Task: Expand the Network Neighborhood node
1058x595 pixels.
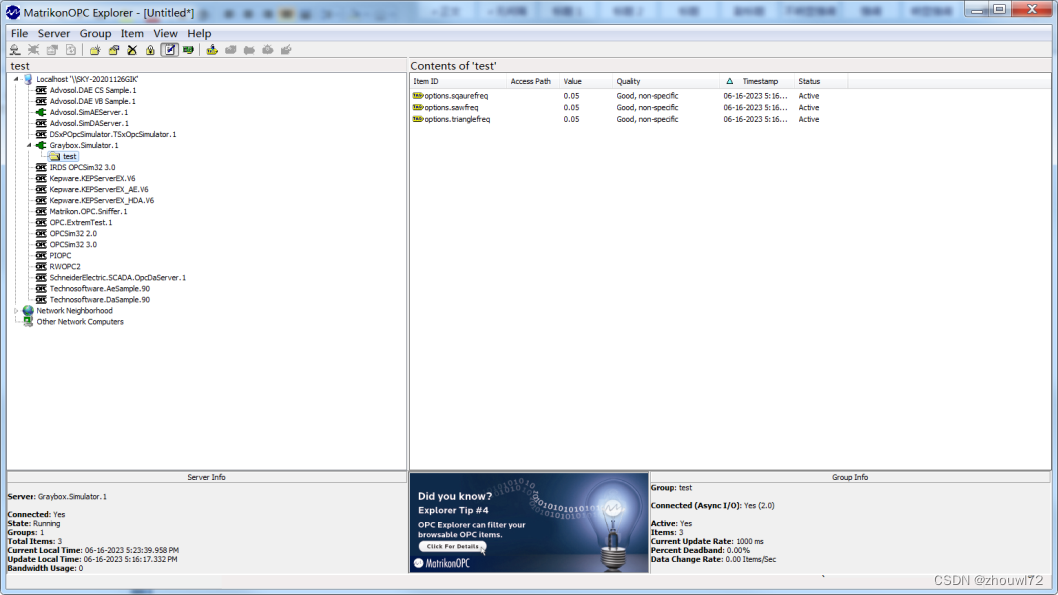Action: pos(18,310)
